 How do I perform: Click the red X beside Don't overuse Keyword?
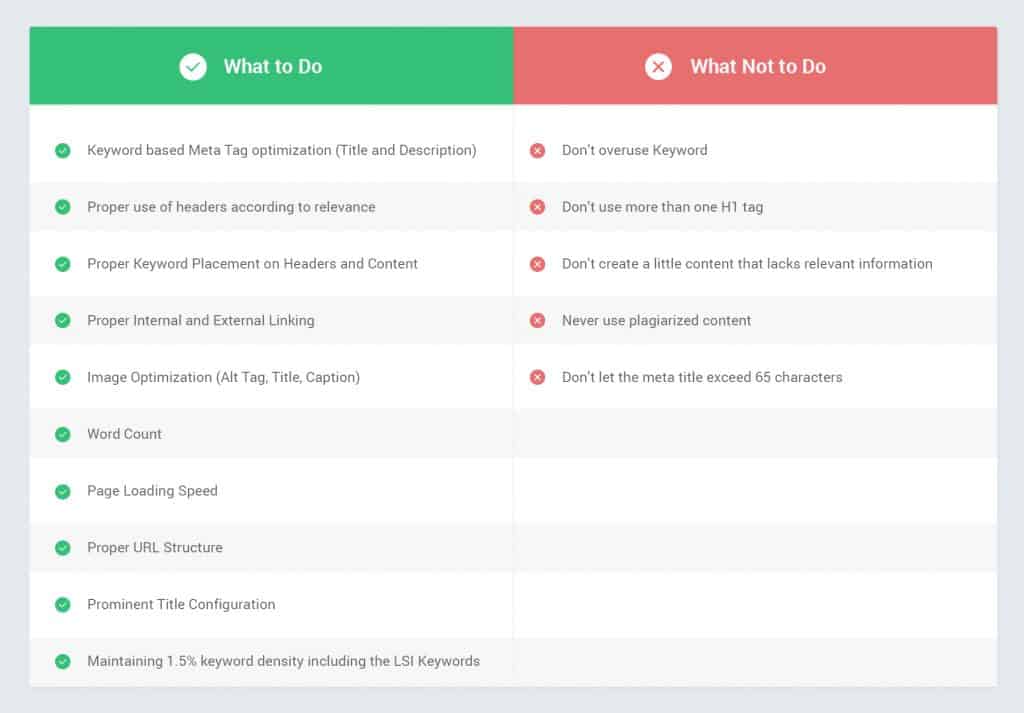(538, 150)
